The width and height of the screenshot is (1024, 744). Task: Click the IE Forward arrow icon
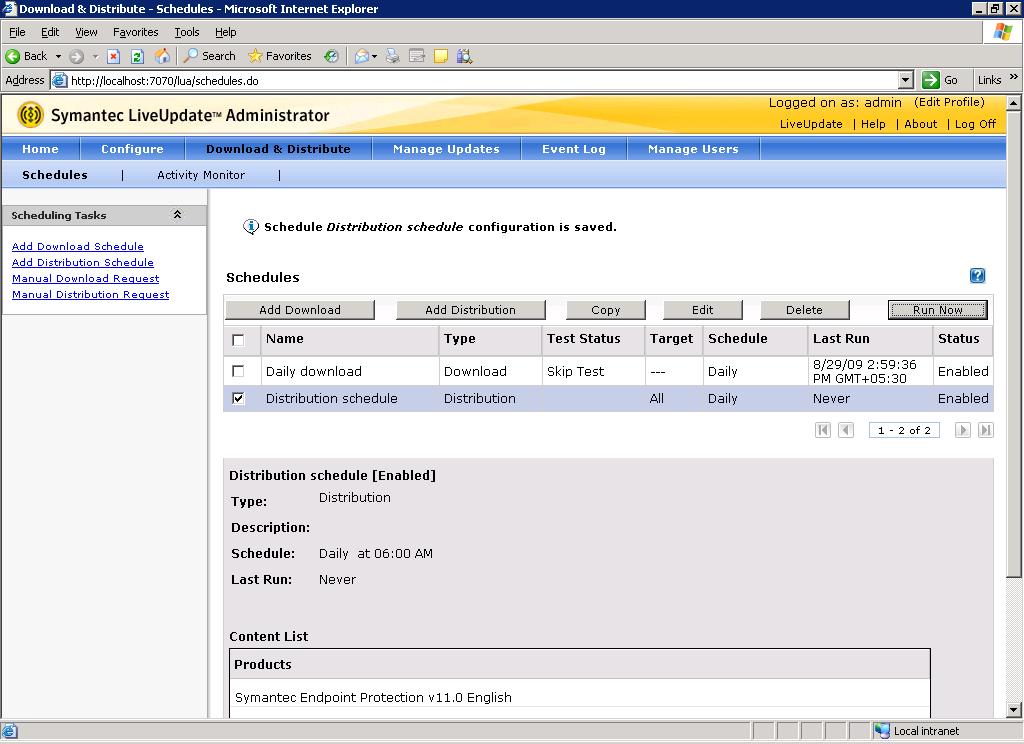[x=76, y=56]
